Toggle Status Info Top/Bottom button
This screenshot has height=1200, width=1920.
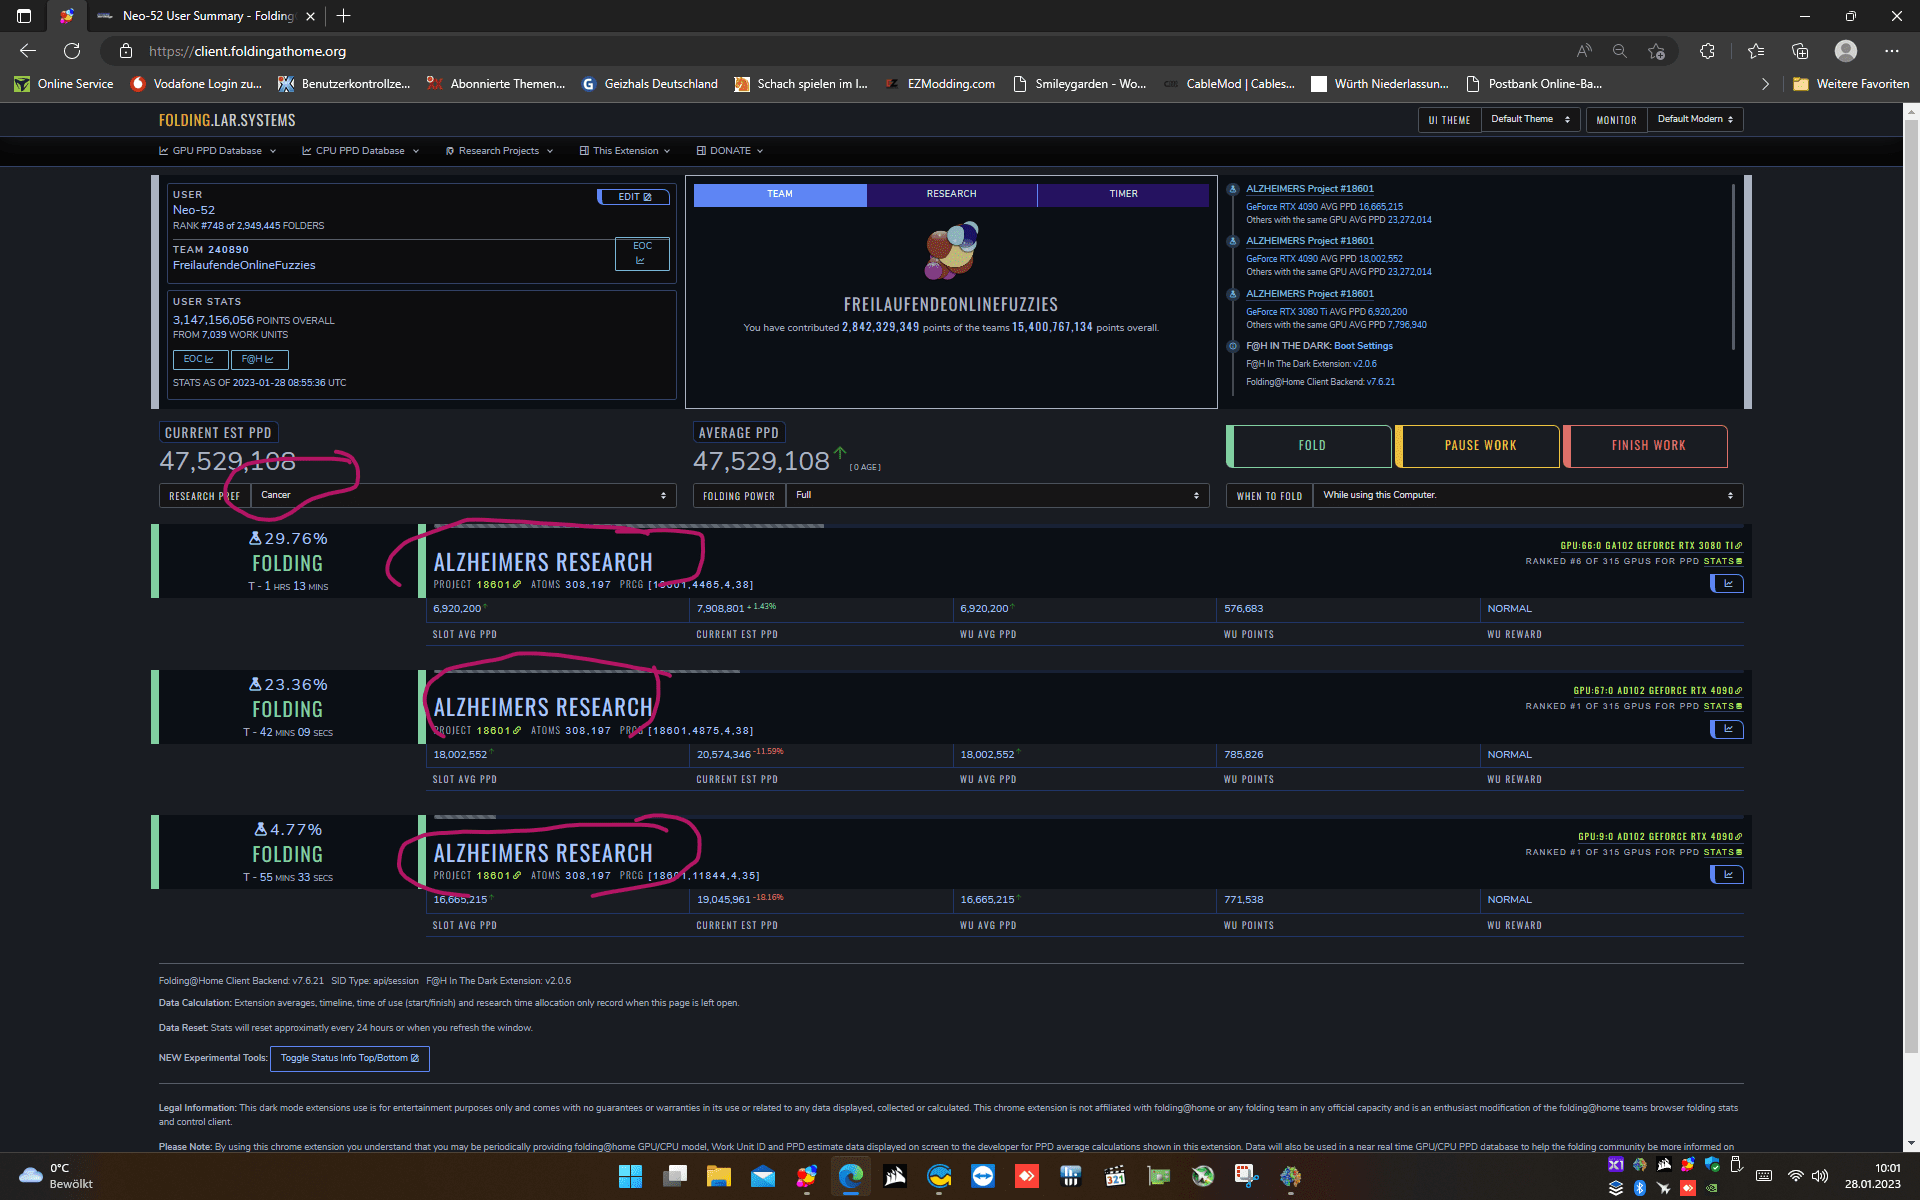pyautogui.click(x=350, y=1058)
